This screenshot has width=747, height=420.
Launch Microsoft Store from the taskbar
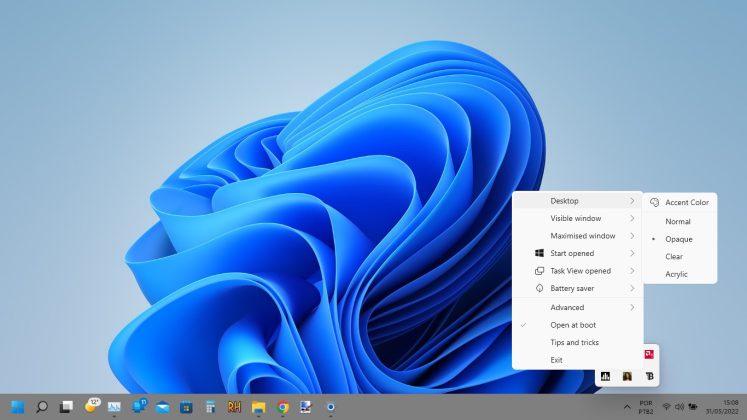click(186, 407)
